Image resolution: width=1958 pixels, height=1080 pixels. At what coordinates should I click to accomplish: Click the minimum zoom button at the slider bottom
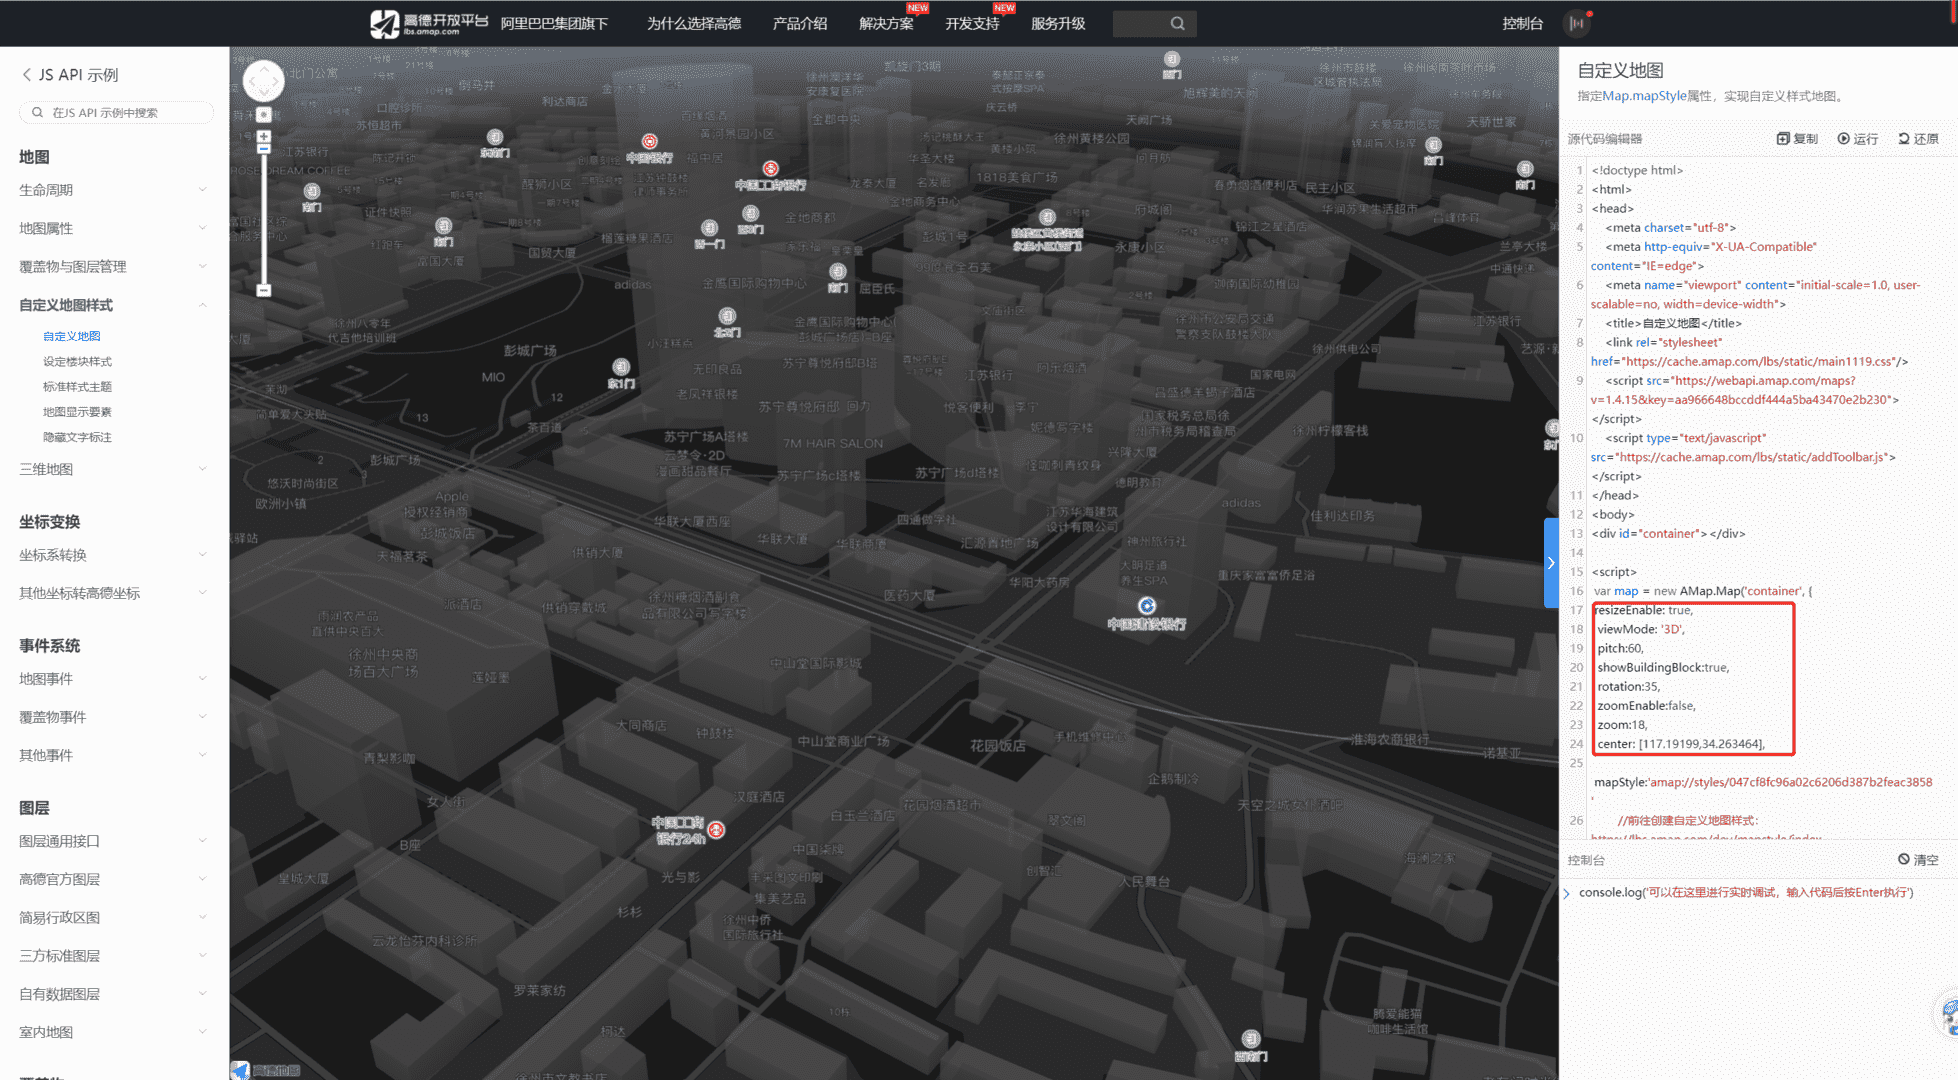click(x=264, y=290)
